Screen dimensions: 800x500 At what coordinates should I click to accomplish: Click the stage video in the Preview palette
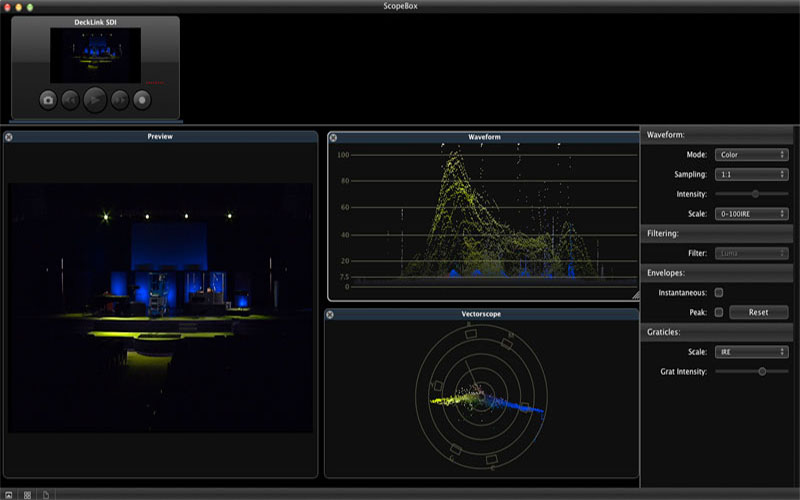(x=160, y=308)
